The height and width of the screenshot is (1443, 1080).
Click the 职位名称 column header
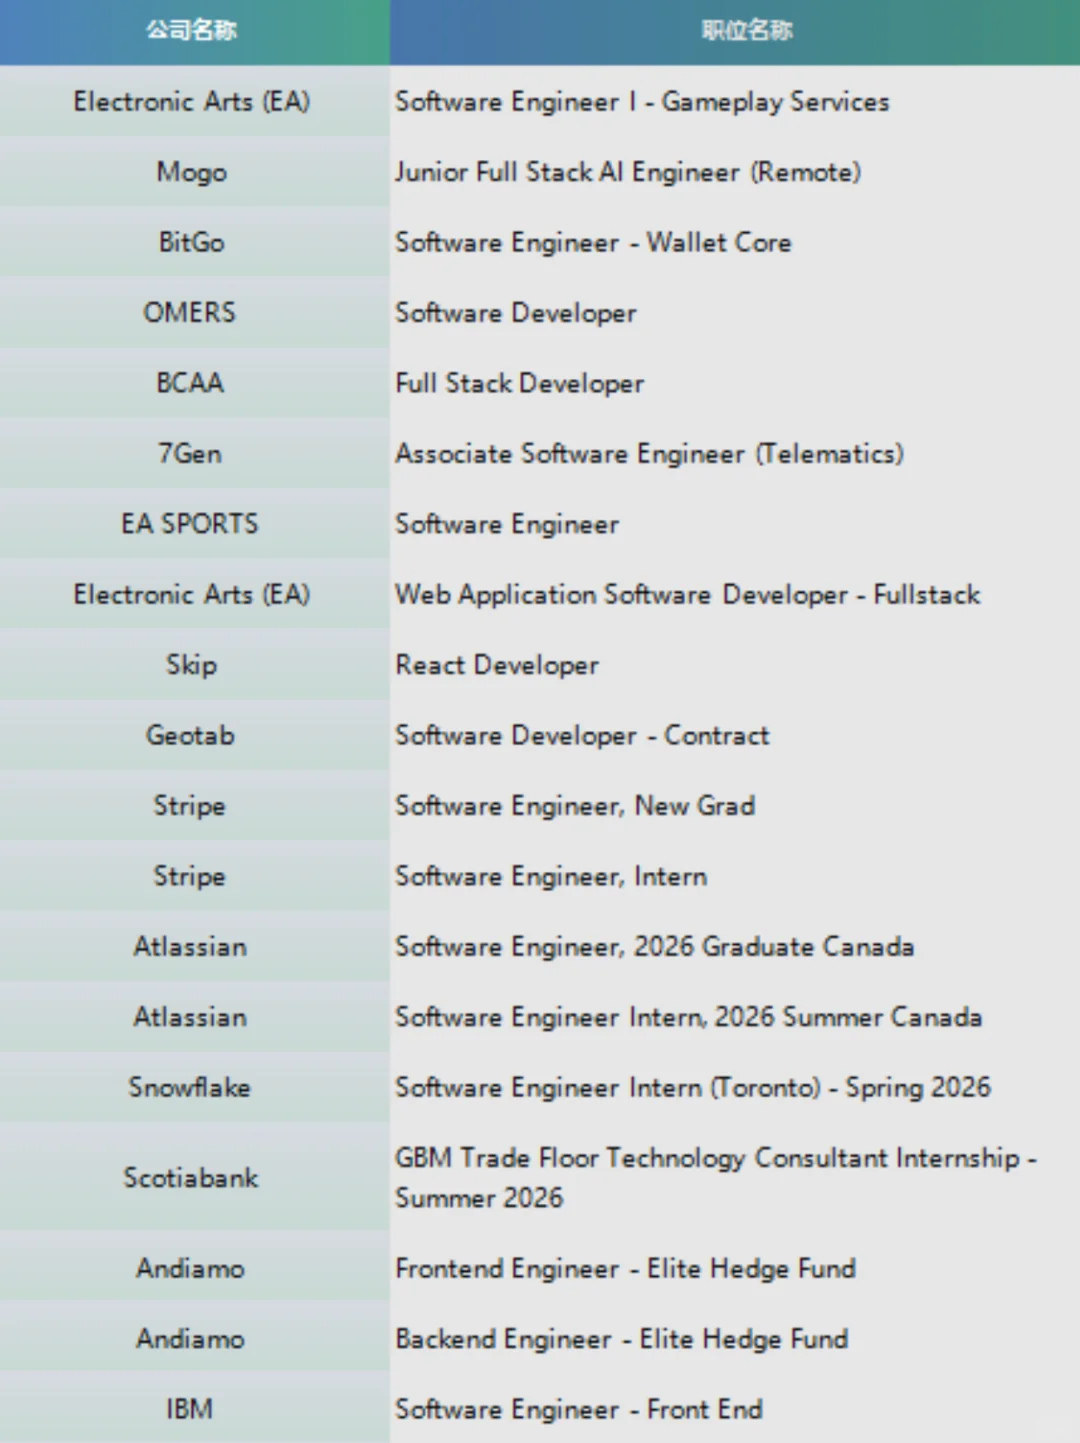pos(746,31)
